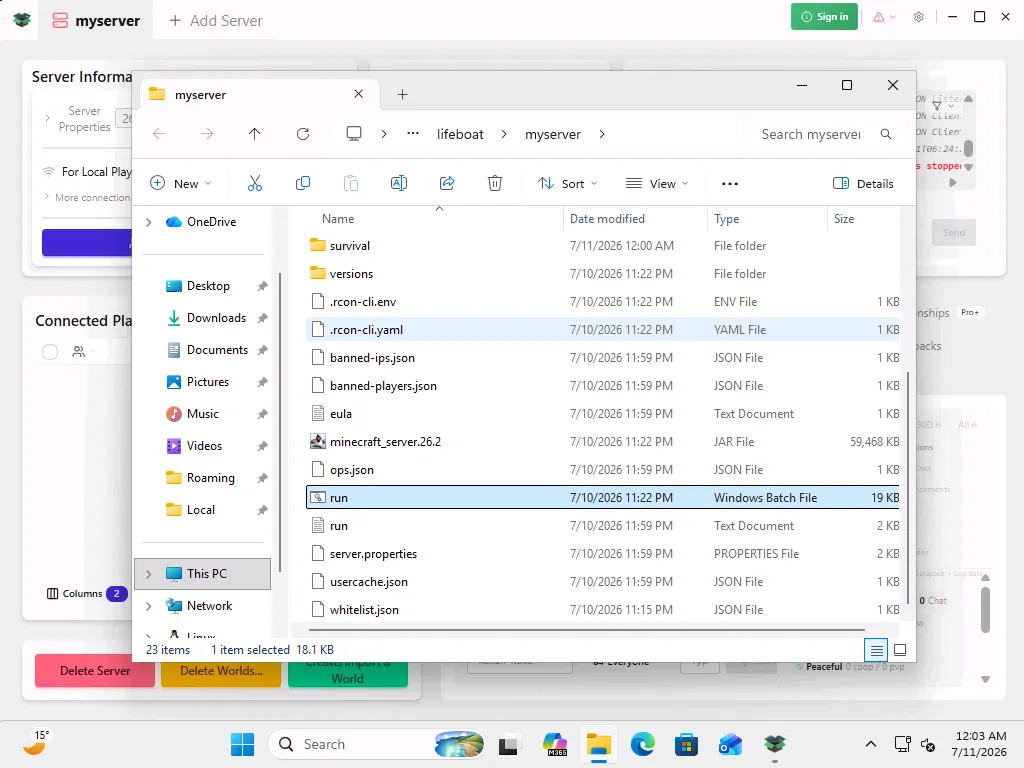Click the weather widget on taskbar
The image size is (1024, 768).
coord(35,743)
